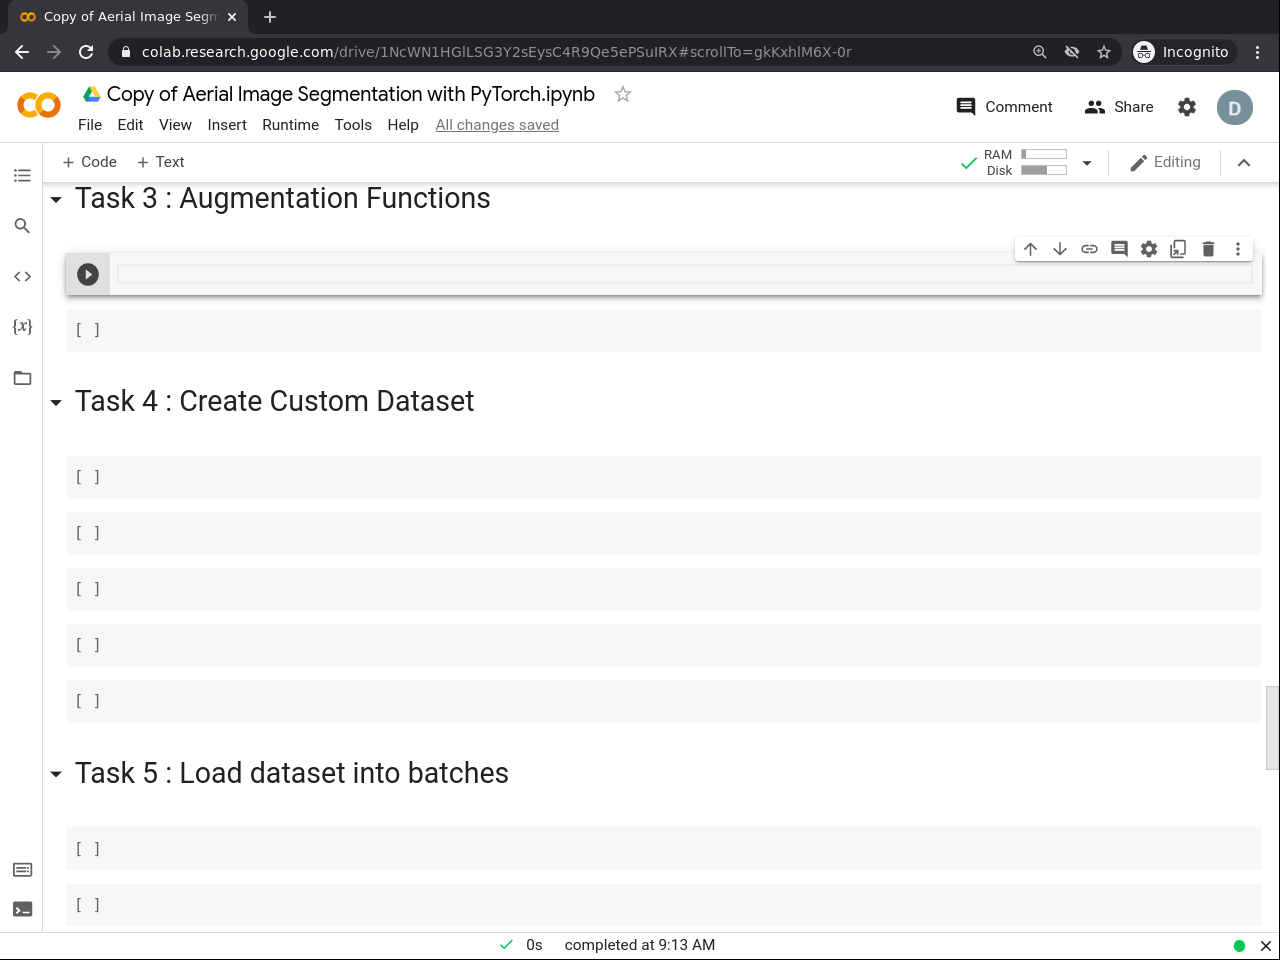Click the All changes saved link
The image size is (1280, 960).
[x=497, y=125]
